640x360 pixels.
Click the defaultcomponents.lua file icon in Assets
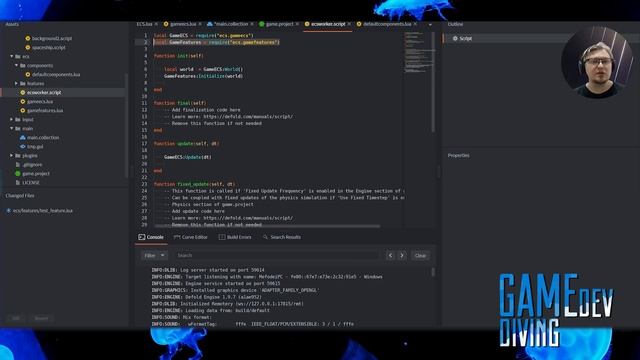point(28,74)
